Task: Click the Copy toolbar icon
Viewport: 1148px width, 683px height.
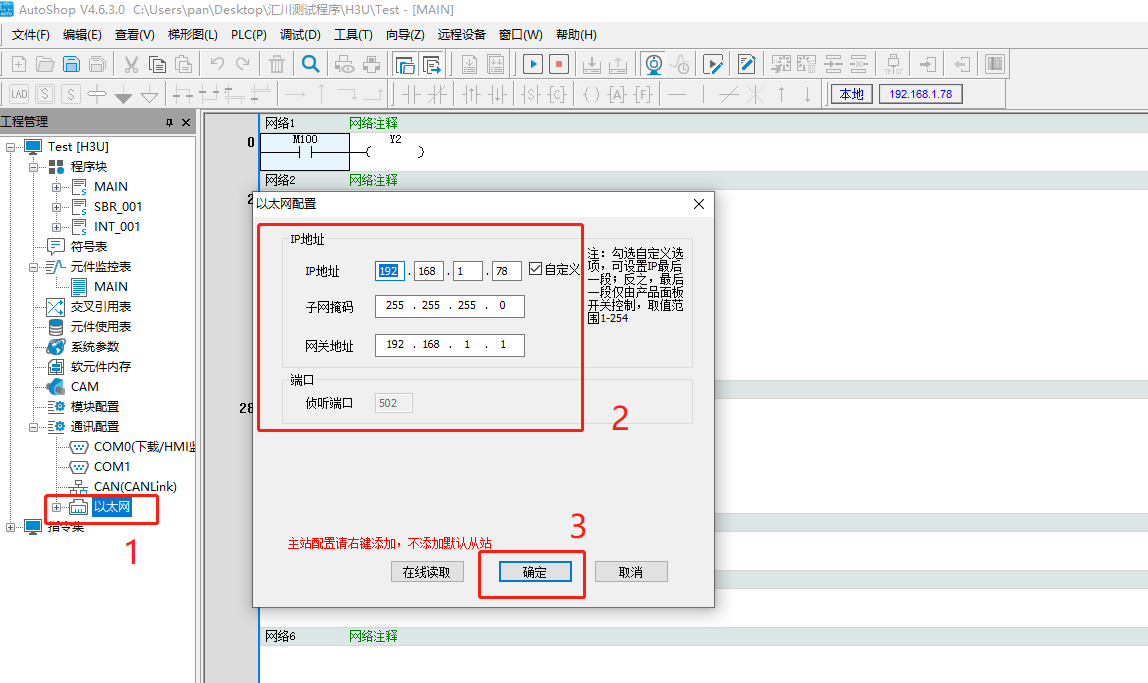Action: point(157,64)
